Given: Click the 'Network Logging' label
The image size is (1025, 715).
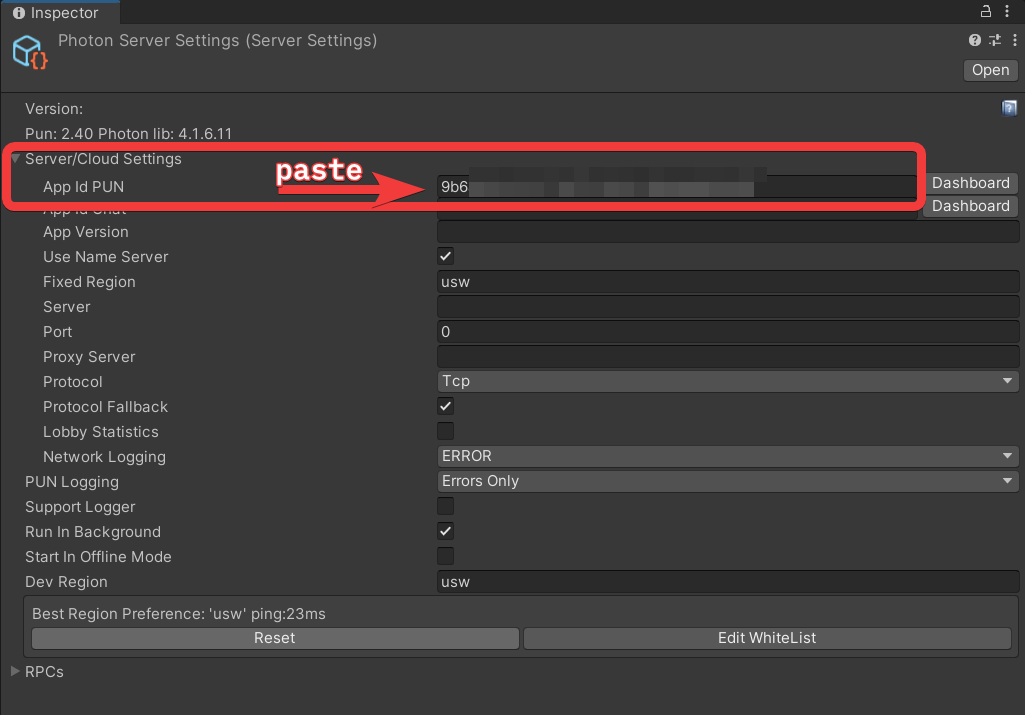Looking at the screenshot, I should [x=105, y=457].
